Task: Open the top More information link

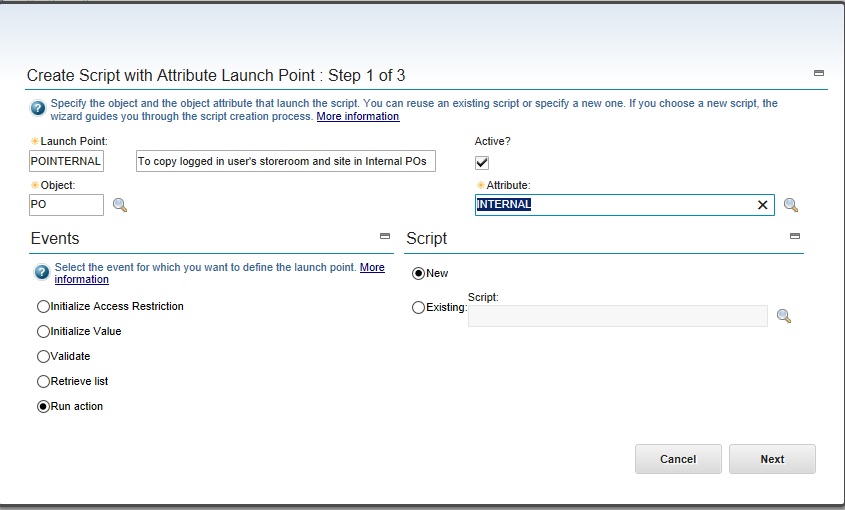Action: (358, 117)
